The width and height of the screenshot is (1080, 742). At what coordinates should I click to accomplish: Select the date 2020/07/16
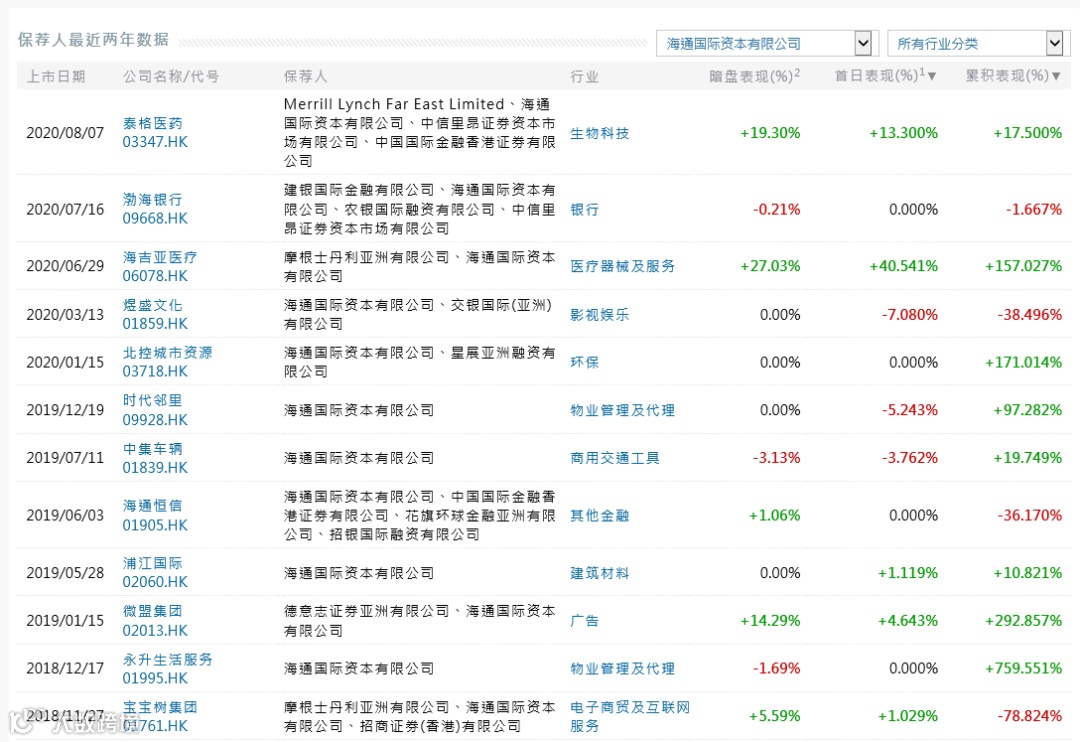65,209
